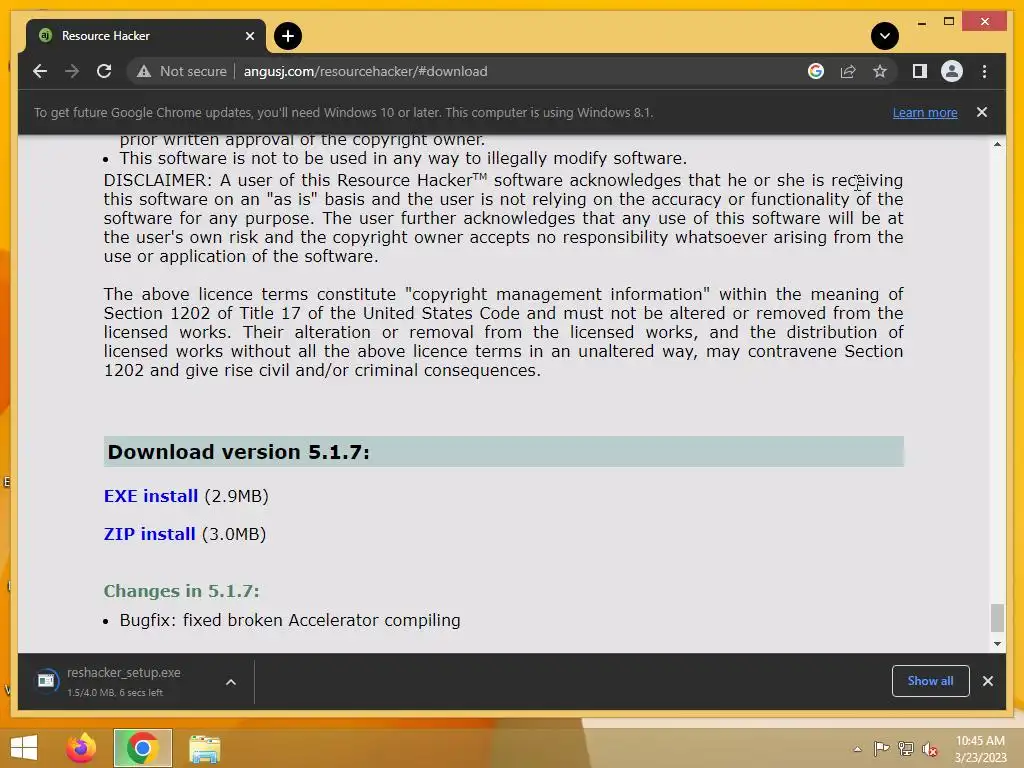Go back to the previous page

[40, 71]
